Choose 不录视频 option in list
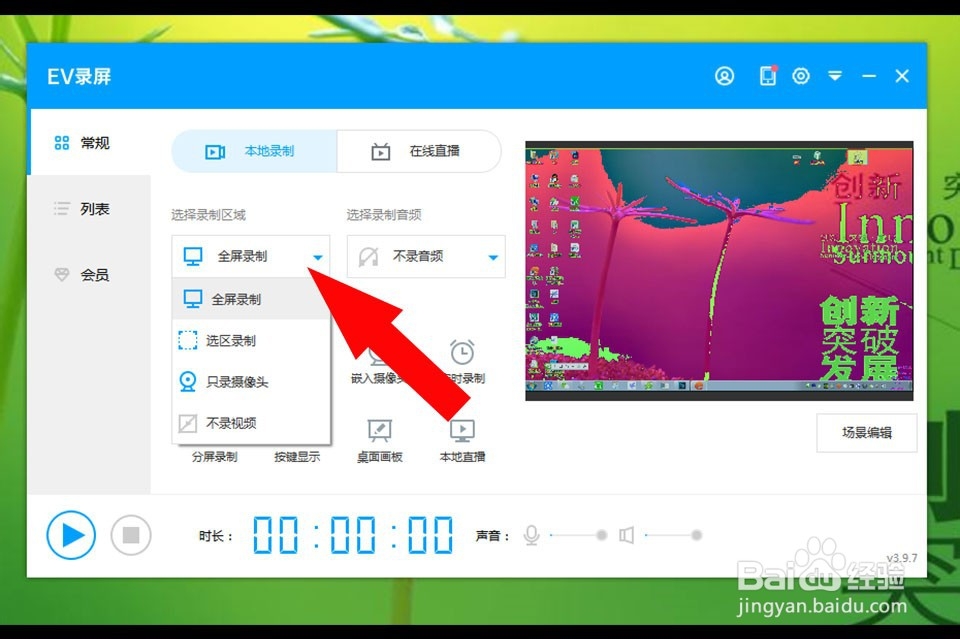 pyautogui.click(x=251, y=423)
